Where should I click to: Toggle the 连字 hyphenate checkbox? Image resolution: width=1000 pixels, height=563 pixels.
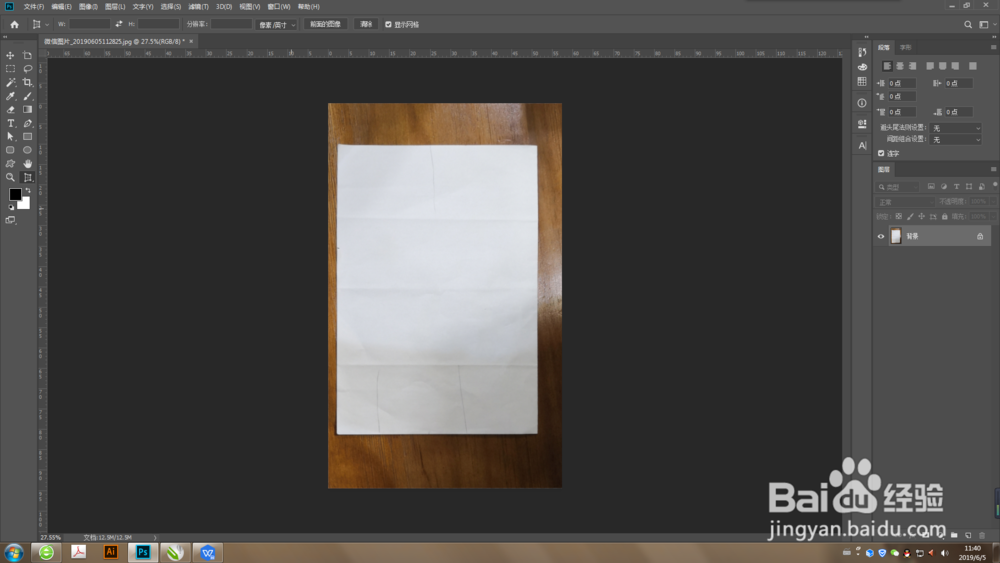coord(881,153)
